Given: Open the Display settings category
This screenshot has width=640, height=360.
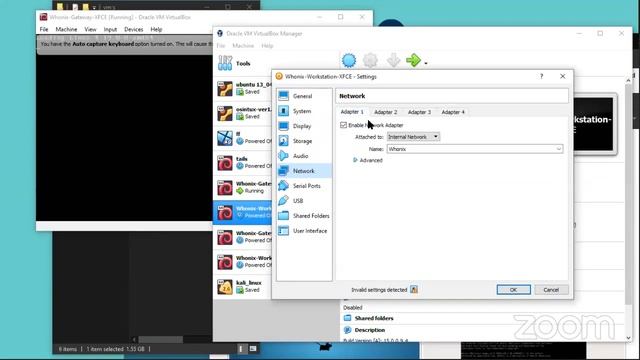Looking at the screenshot, I should point(304,126).
